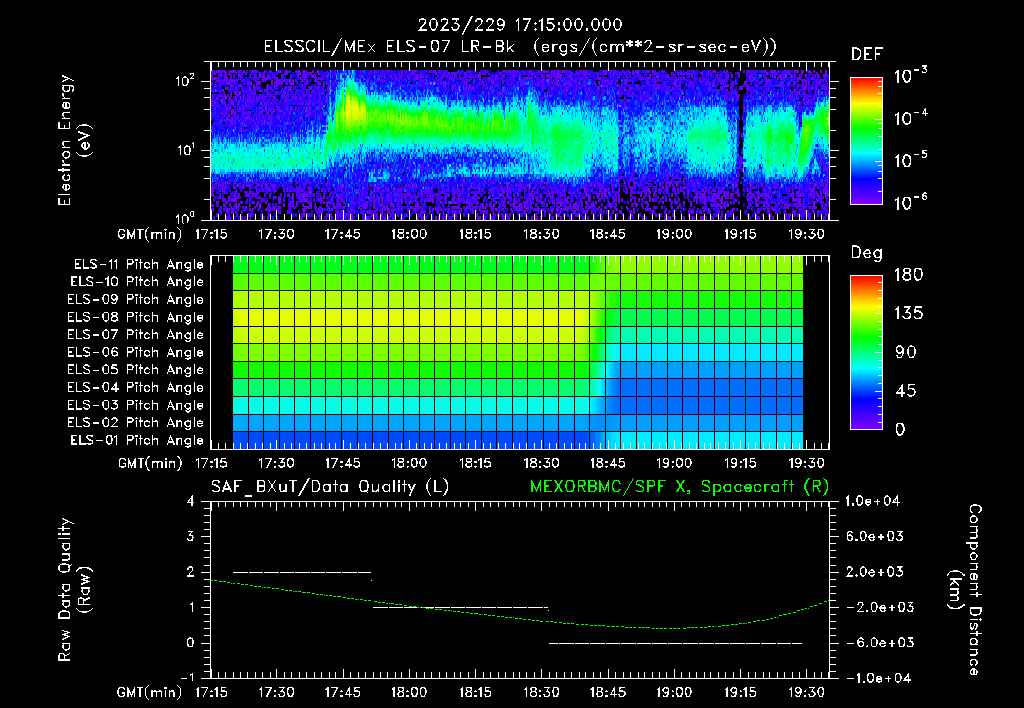This screenshot has height=708, width=1024.
Task: Click the green MEXORBMC/SPF X, Spacecraft (R) legend
Action: point(679,487)
